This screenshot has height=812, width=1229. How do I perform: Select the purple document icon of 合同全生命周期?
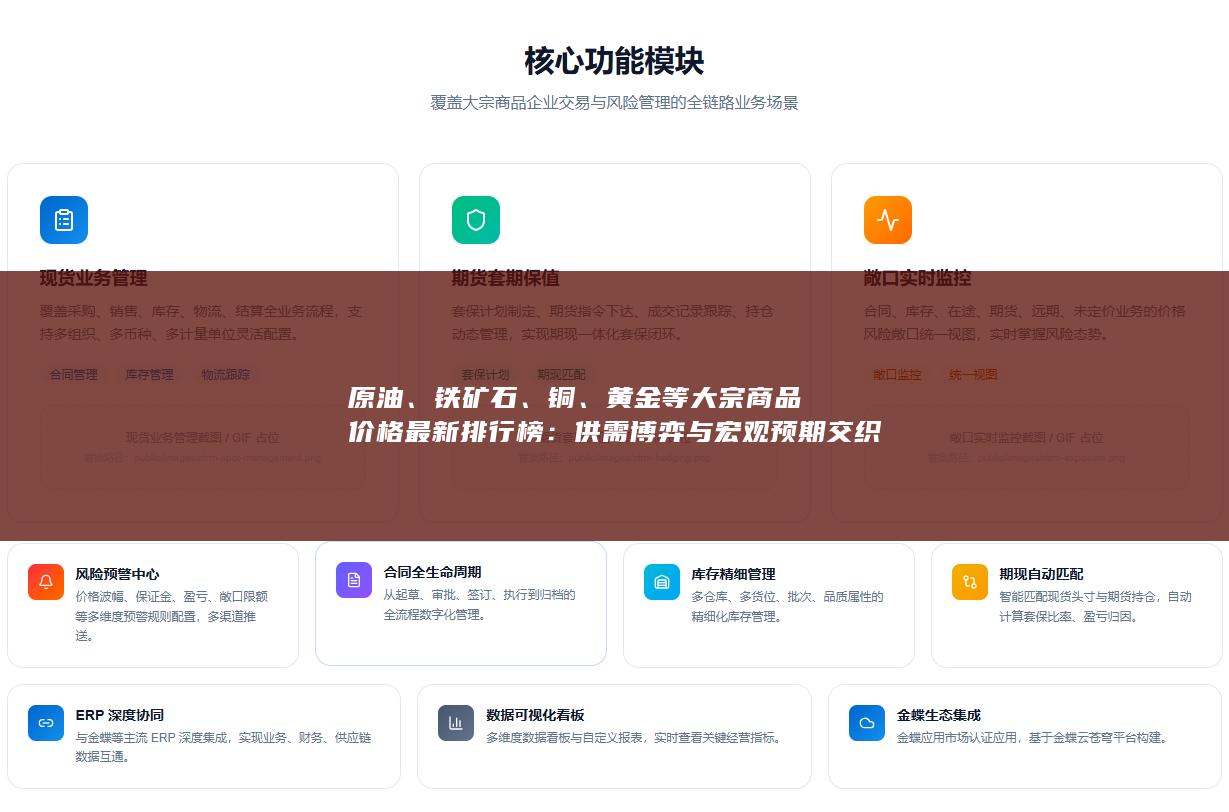tap(354, 580)
